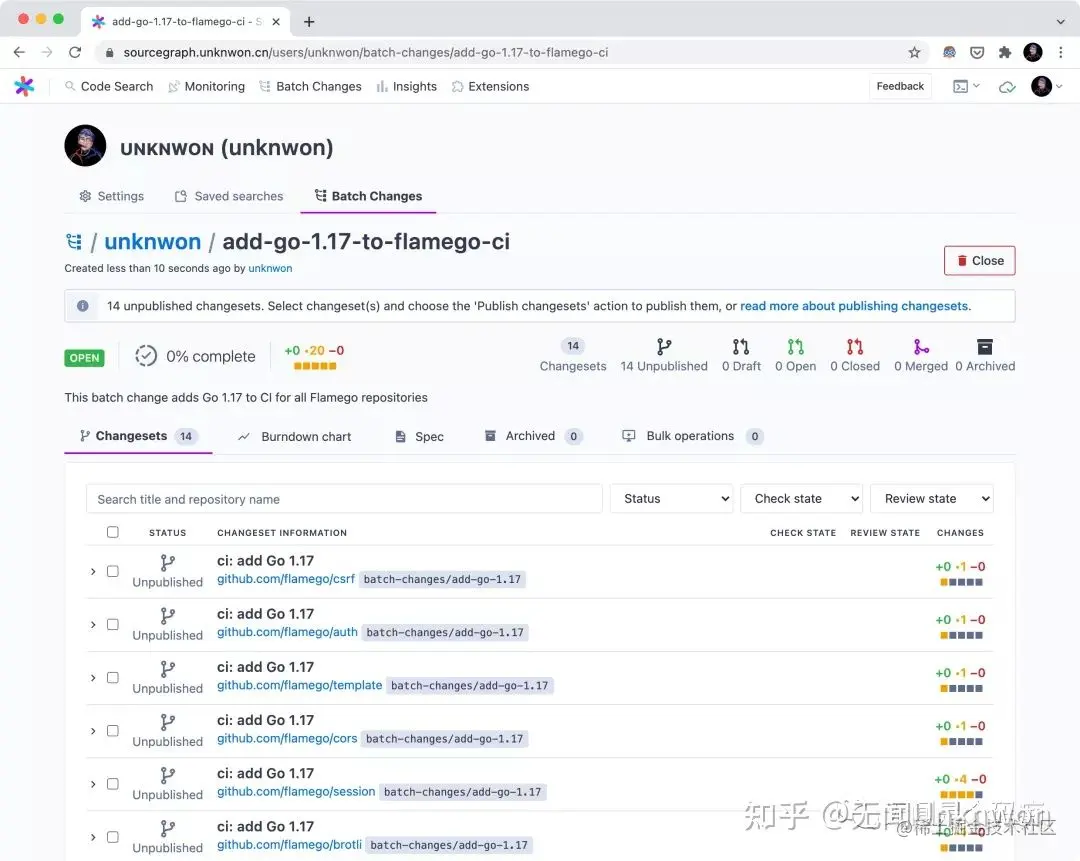The image size is (1080, 861).
Task: Open the Saved searches profile tab
Action: click(x=229, y=196)
